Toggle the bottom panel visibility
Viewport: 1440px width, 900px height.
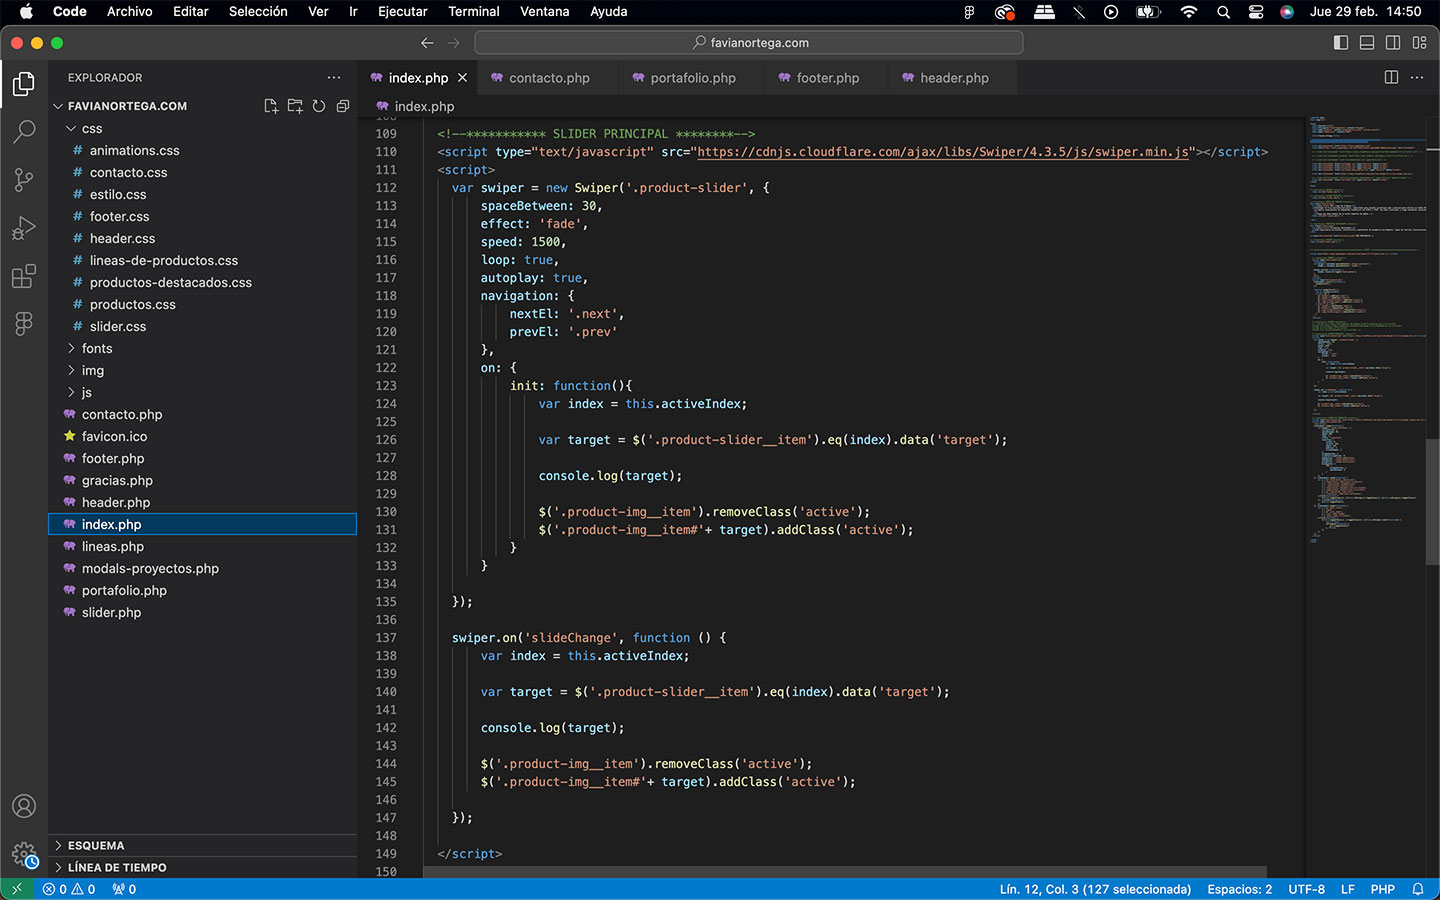click(1367, 43)
